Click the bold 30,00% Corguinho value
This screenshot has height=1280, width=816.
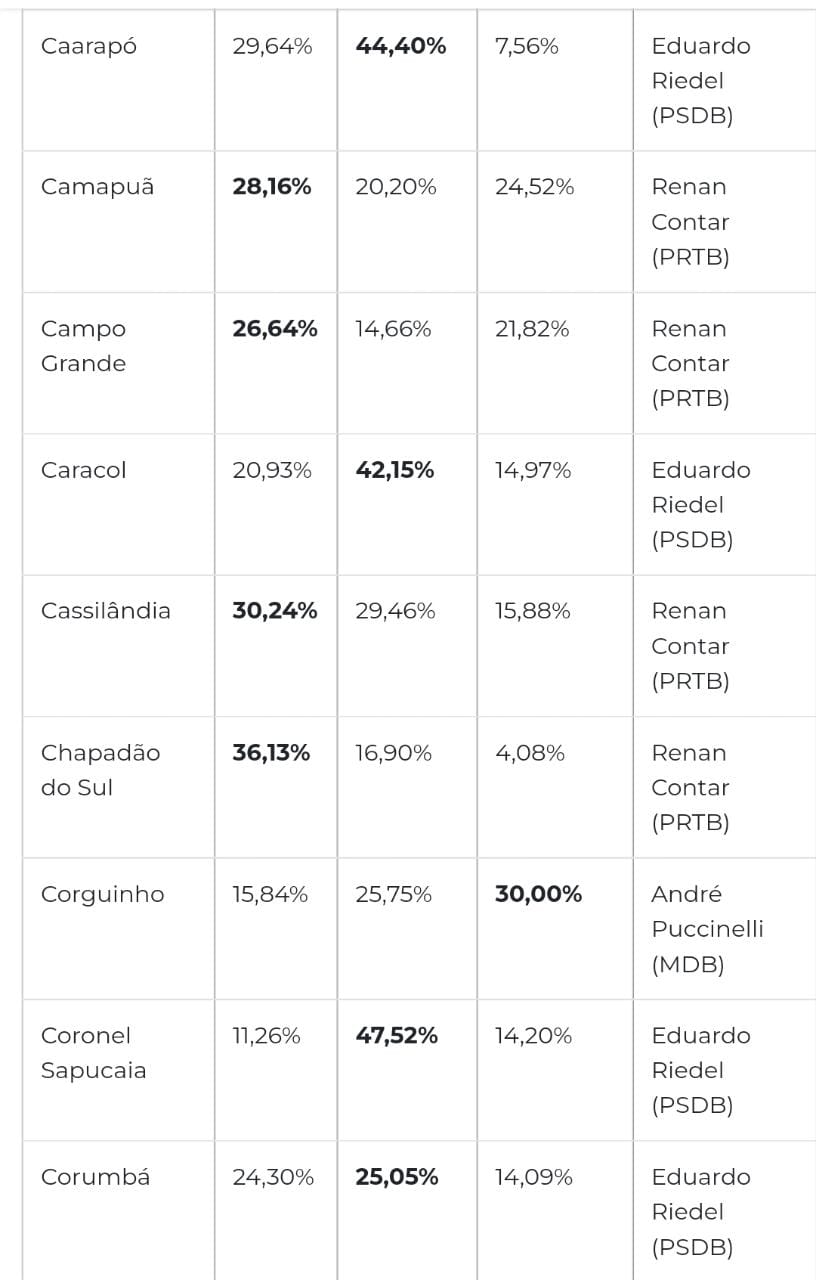pos(538,894)
